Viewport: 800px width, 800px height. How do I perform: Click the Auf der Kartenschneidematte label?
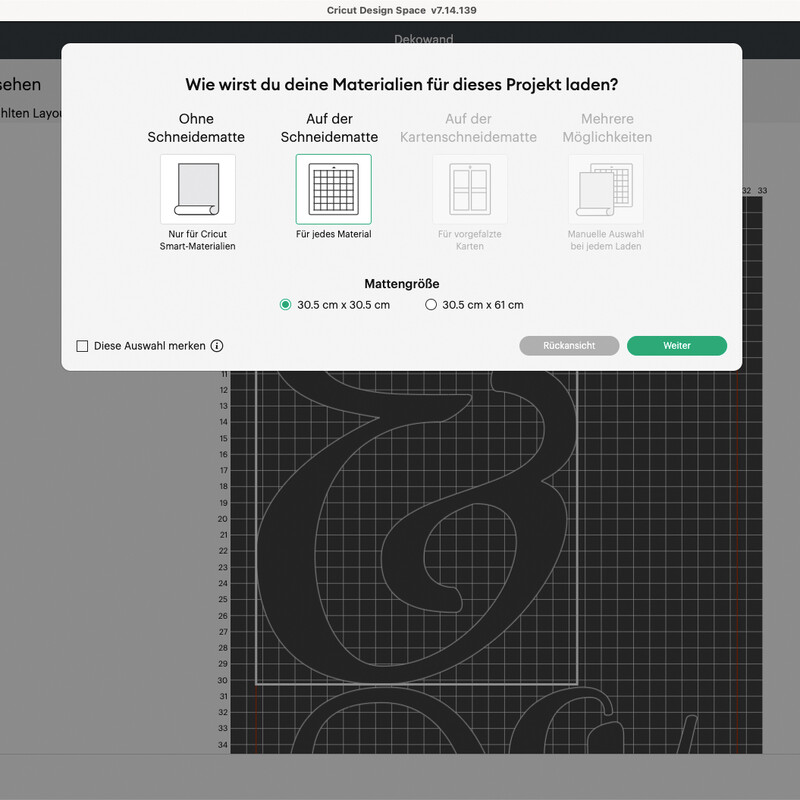tap(468, 128)
